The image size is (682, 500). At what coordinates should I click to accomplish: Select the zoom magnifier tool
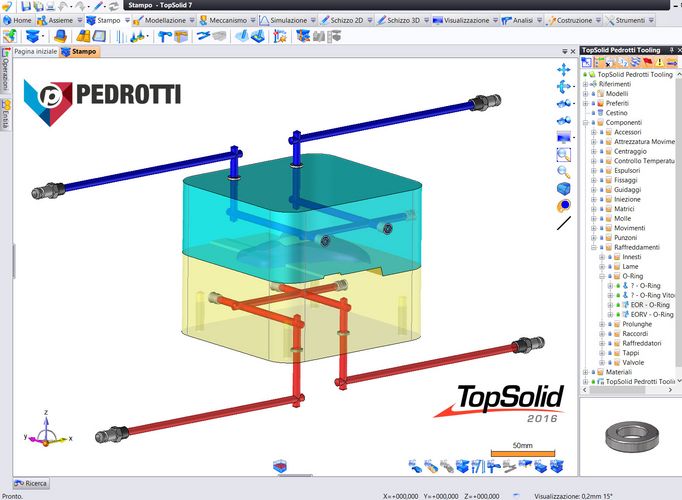564,171
